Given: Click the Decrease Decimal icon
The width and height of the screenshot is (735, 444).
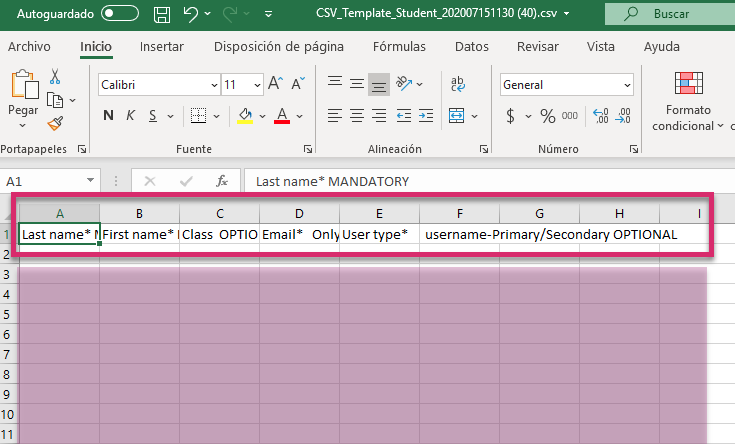Looking at the screenshot, I should pos(623,115).
